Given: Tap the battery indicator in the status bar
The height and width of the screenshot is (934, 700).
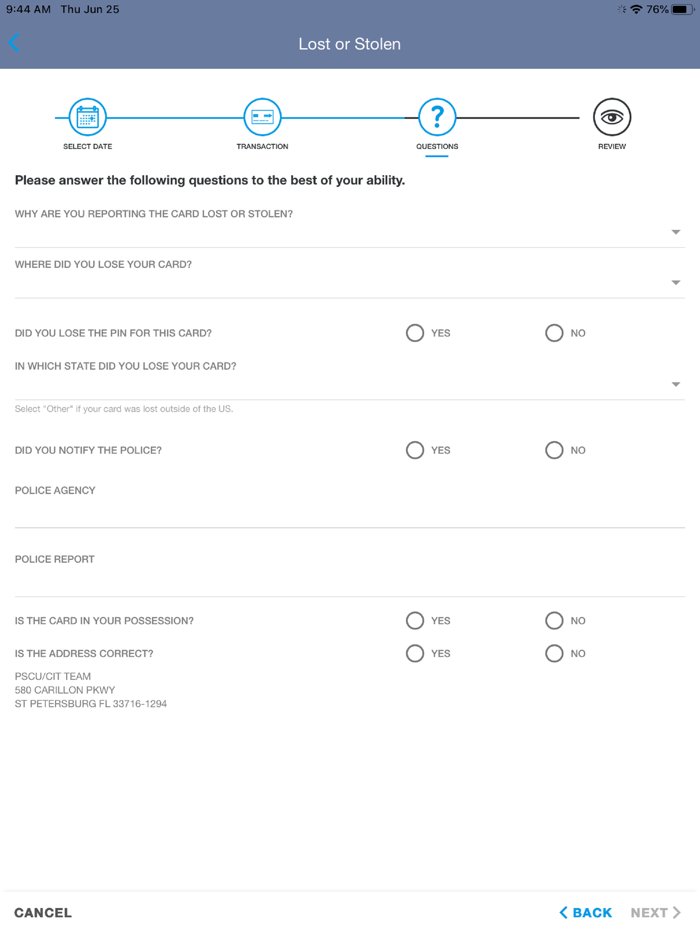Looking at the screenshot, I should 680,9.
